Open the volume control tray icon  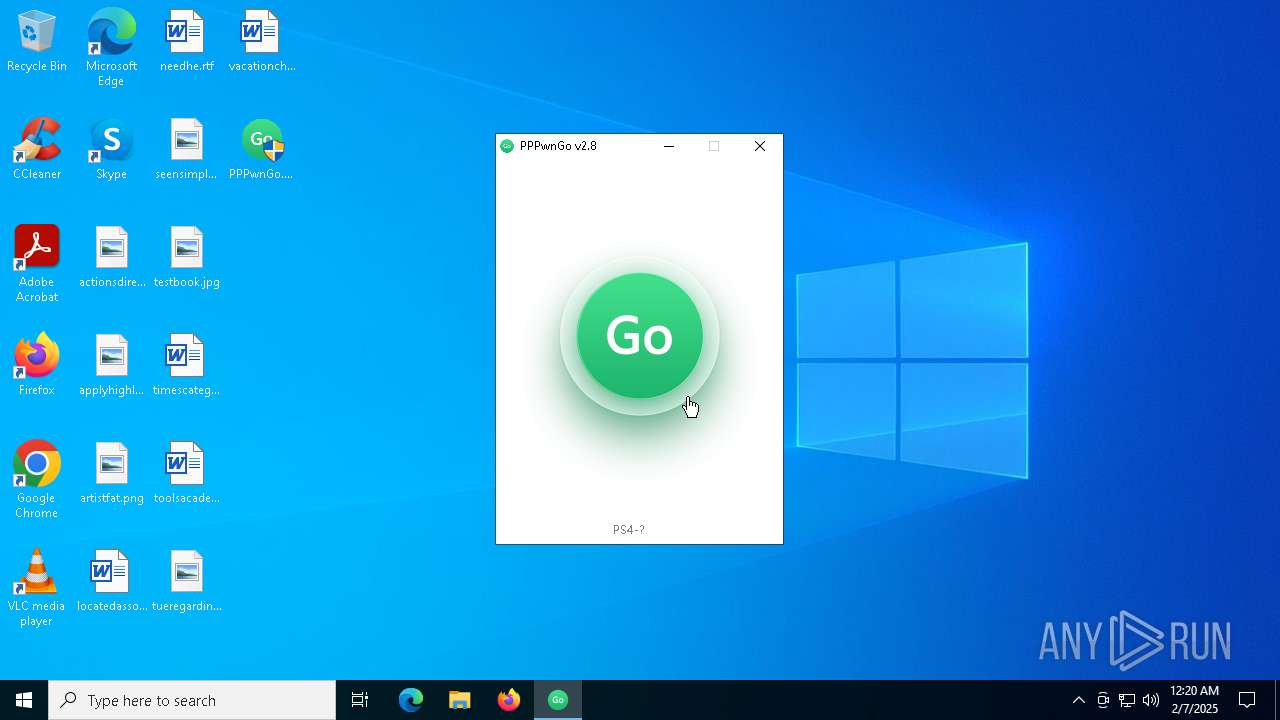point(1151,700)
